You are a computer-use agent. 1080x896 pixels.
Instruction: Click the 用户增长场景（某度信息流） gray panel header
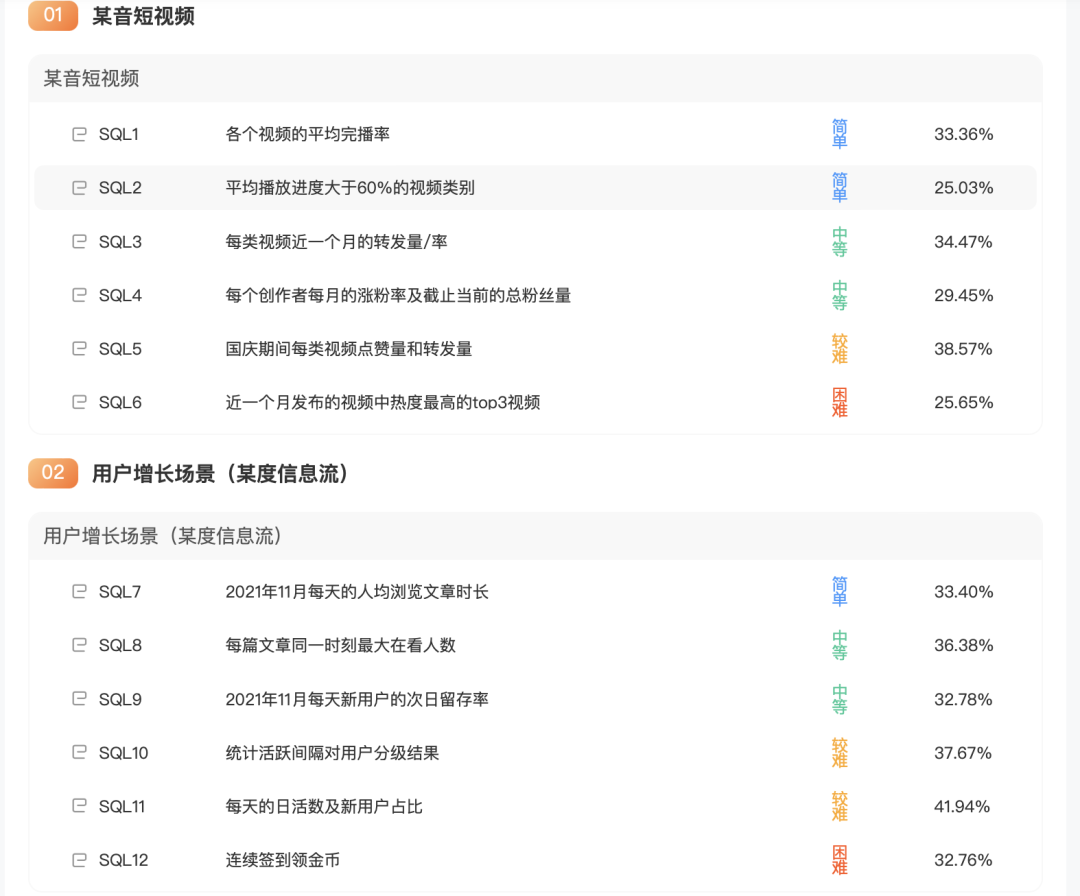click(x=535, y=536)
